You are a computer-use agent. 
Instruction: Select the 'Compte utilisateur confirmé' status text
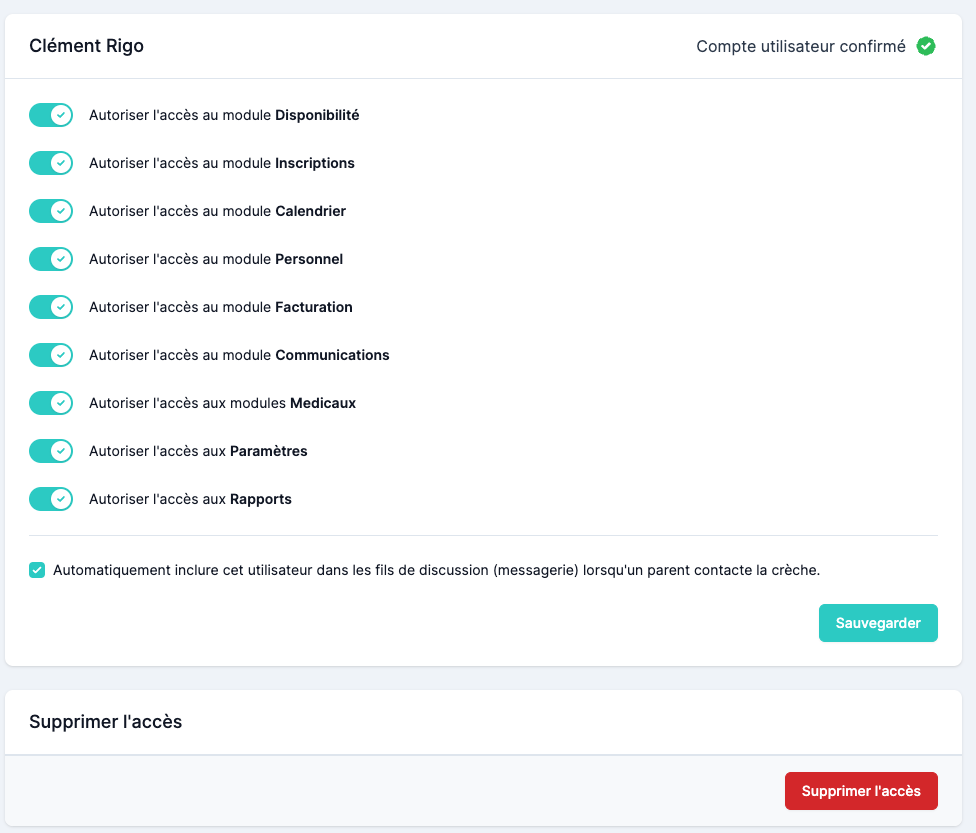point(800,46)
